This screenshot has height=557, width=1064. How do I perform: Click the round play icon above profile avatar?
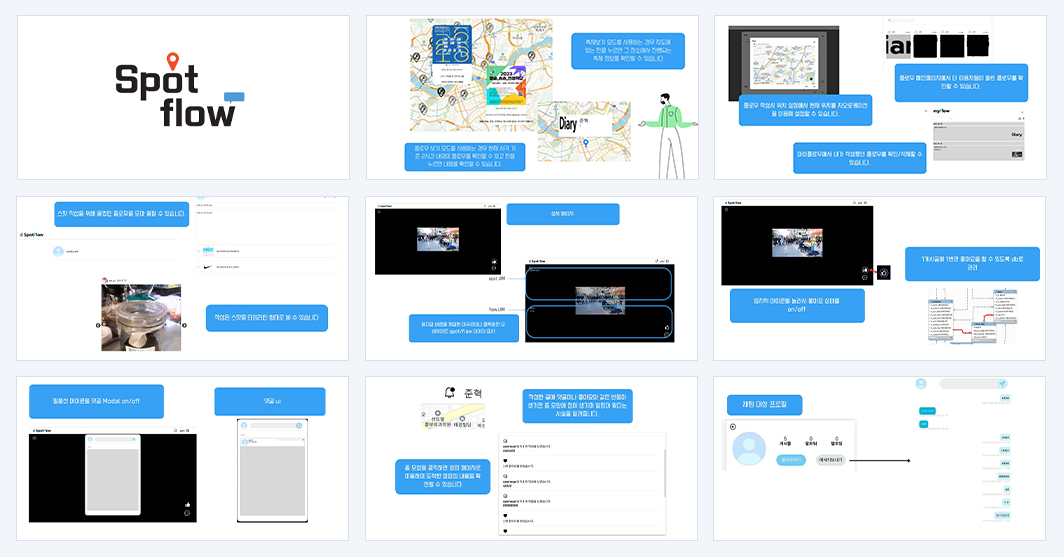coord(733,427)
